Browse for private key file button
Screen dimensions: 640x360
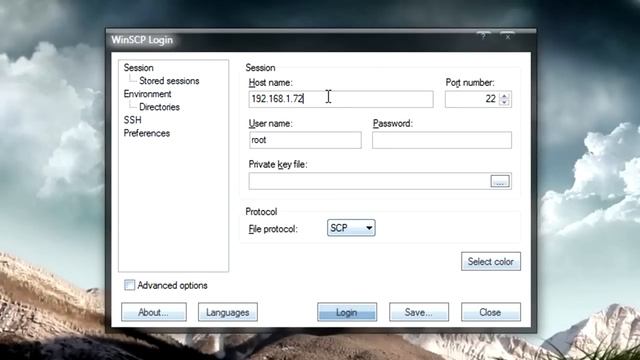500,181
